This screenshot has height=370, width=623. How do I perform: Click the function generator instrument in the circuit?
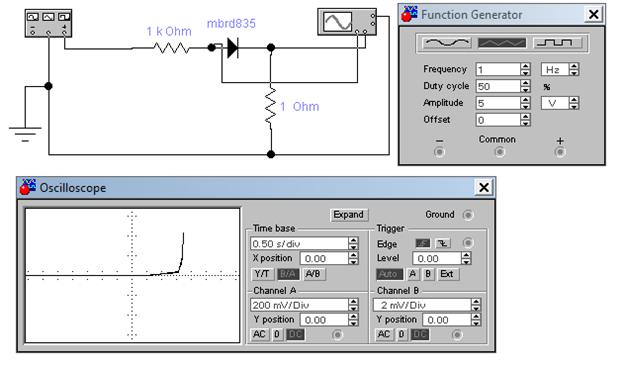(48, 23)
